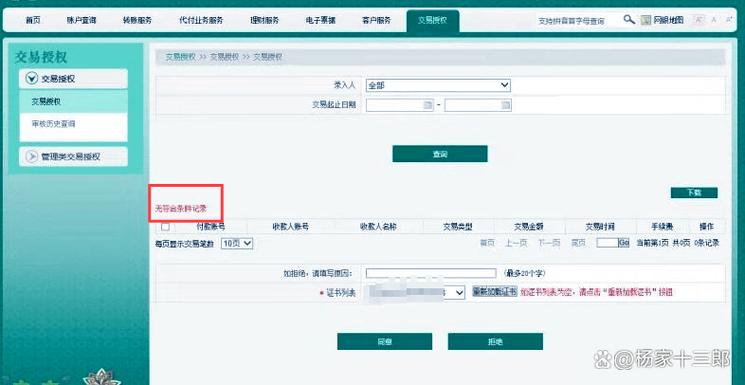Click the start date calendar icon
This screenshot has height=385, width=745.
coord(428,105)
